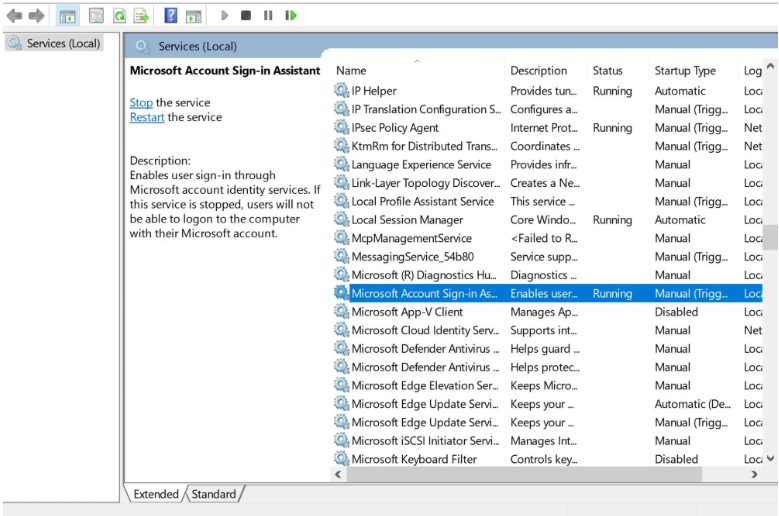Open the Help question-mark icon
The width and height of the screenshot is (779, 516).
point(170,16)
